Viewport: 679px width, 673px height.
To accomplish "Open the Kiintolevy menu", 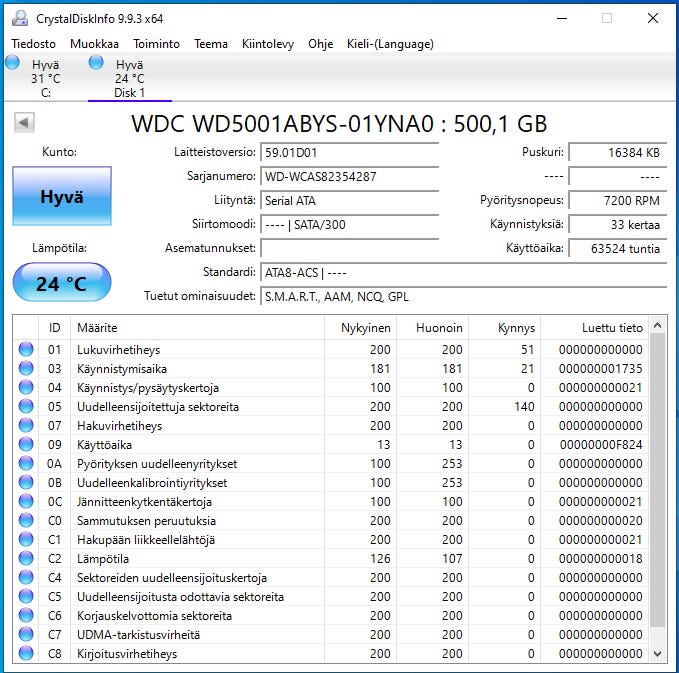I will [x=268, y=44].
